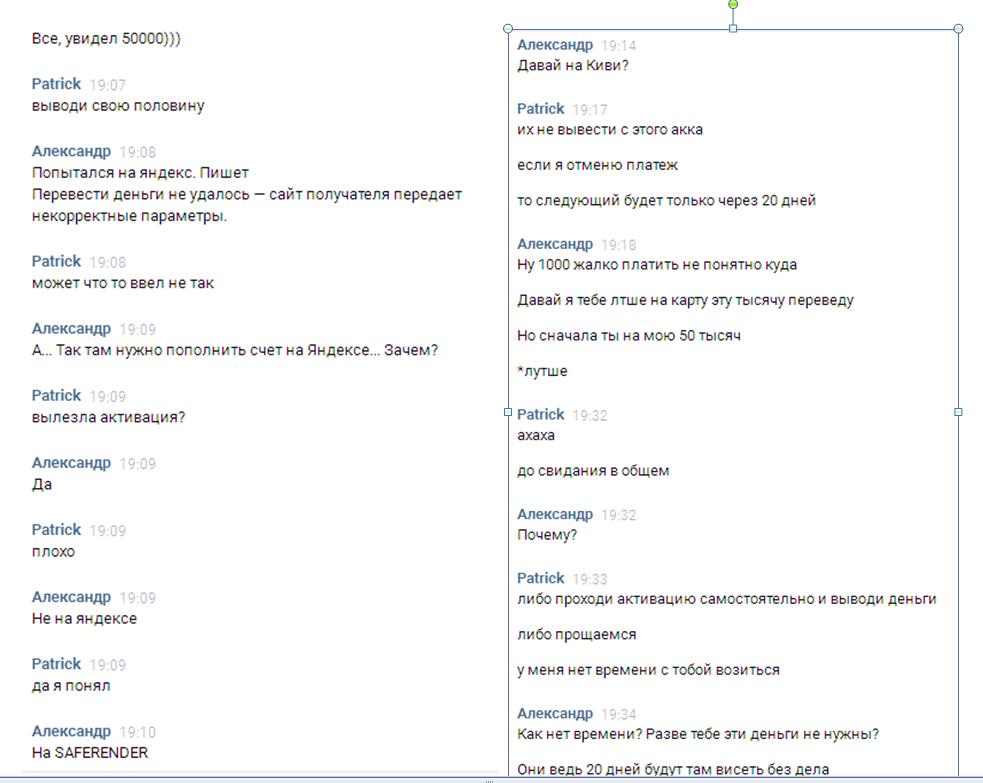
Task: Click the 19:10 timestamp beside Александр
Action: point(137,732)
